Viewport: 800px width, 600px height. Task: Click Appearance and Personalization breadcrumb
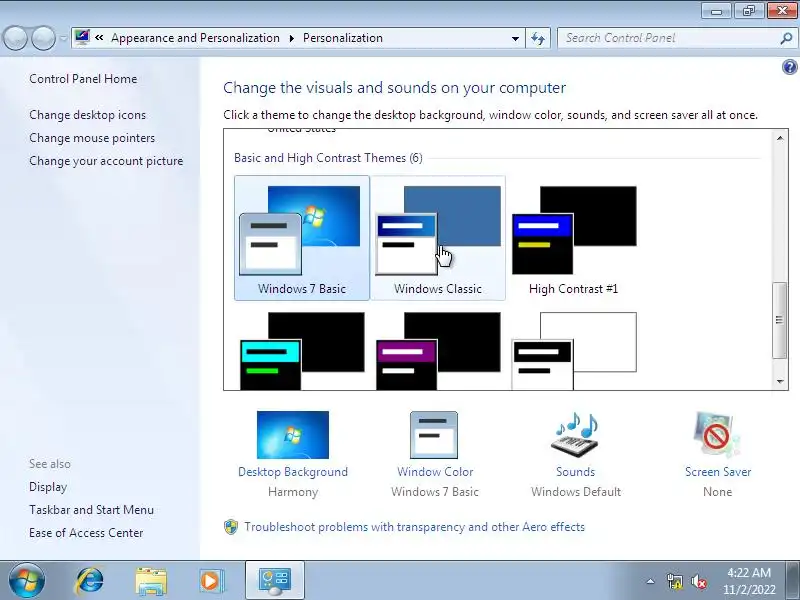pyautogui.click(x=195, y=38)
